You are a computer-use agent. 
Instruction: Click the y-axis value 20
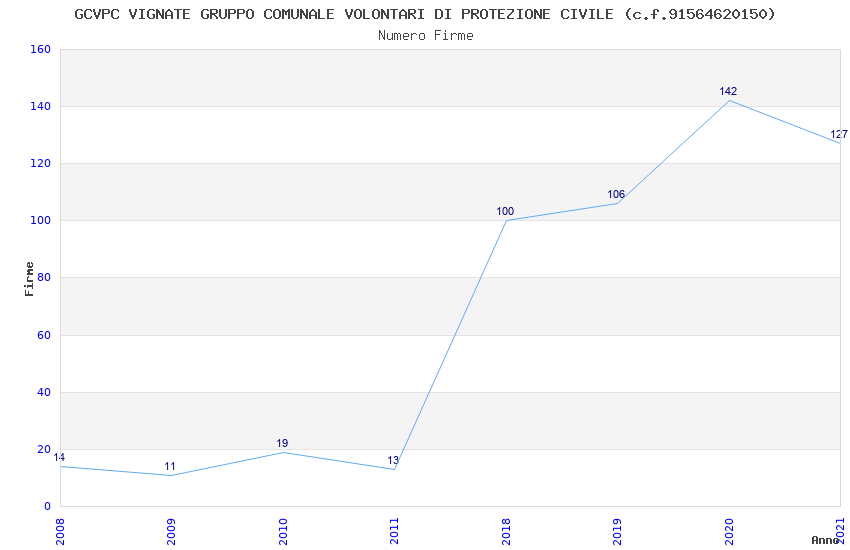[x=44, y=449]
